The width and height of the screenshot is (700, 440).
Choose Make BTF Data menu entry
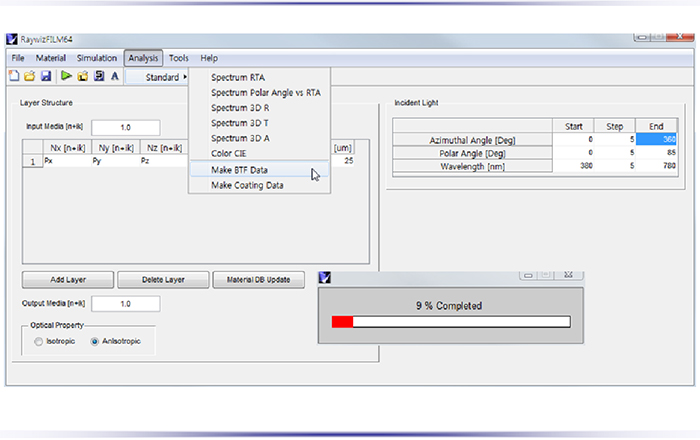(239, 170)
